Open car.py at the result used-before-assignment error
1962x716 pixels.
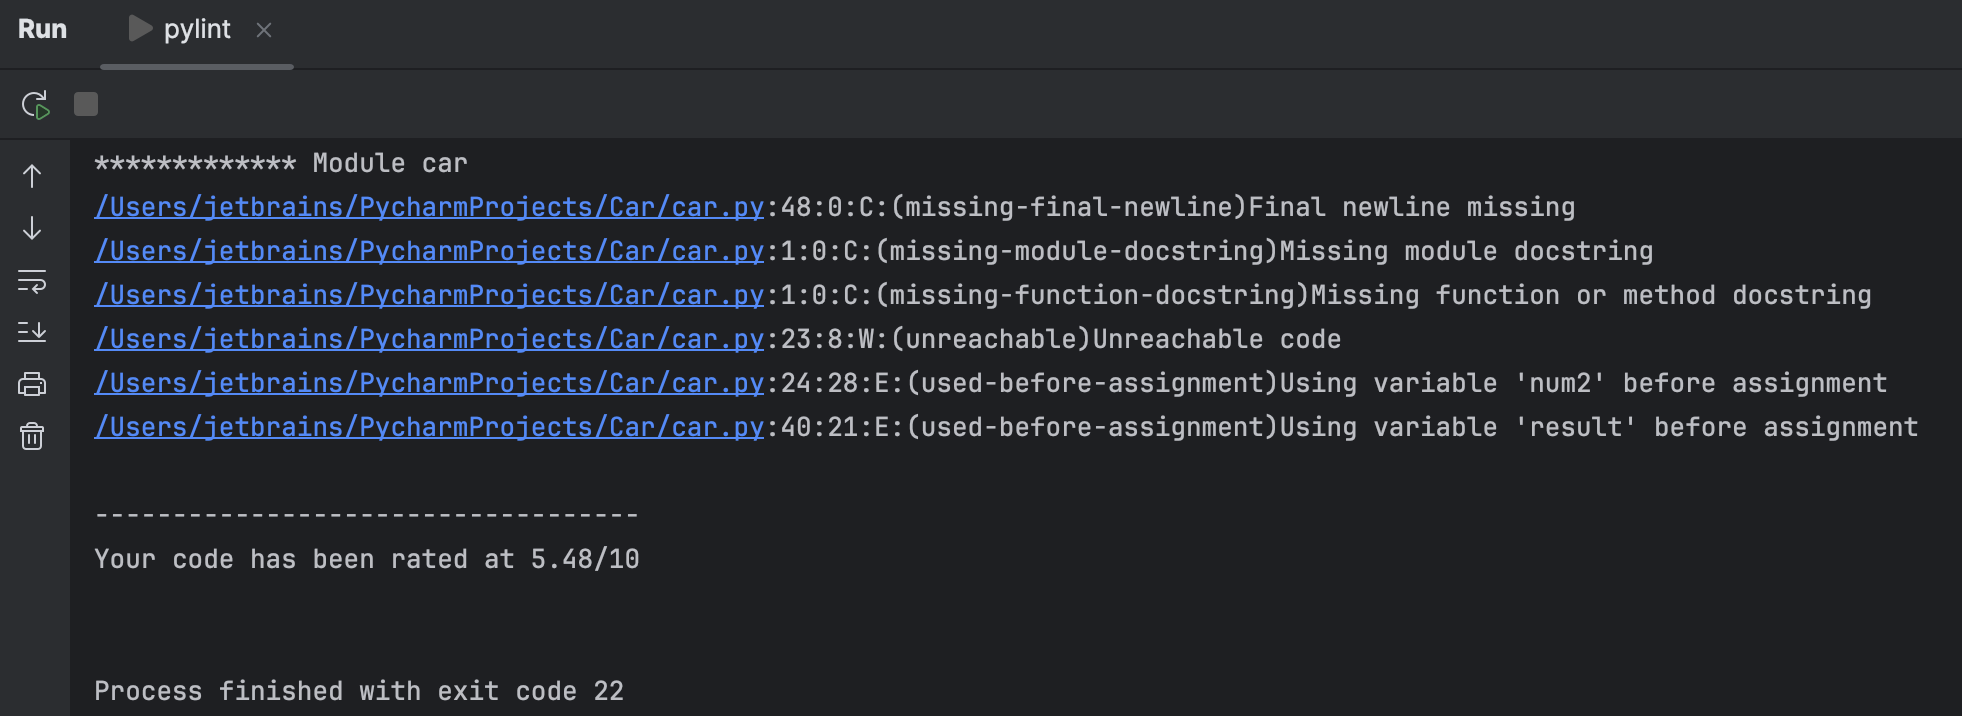tap(427, 427)
